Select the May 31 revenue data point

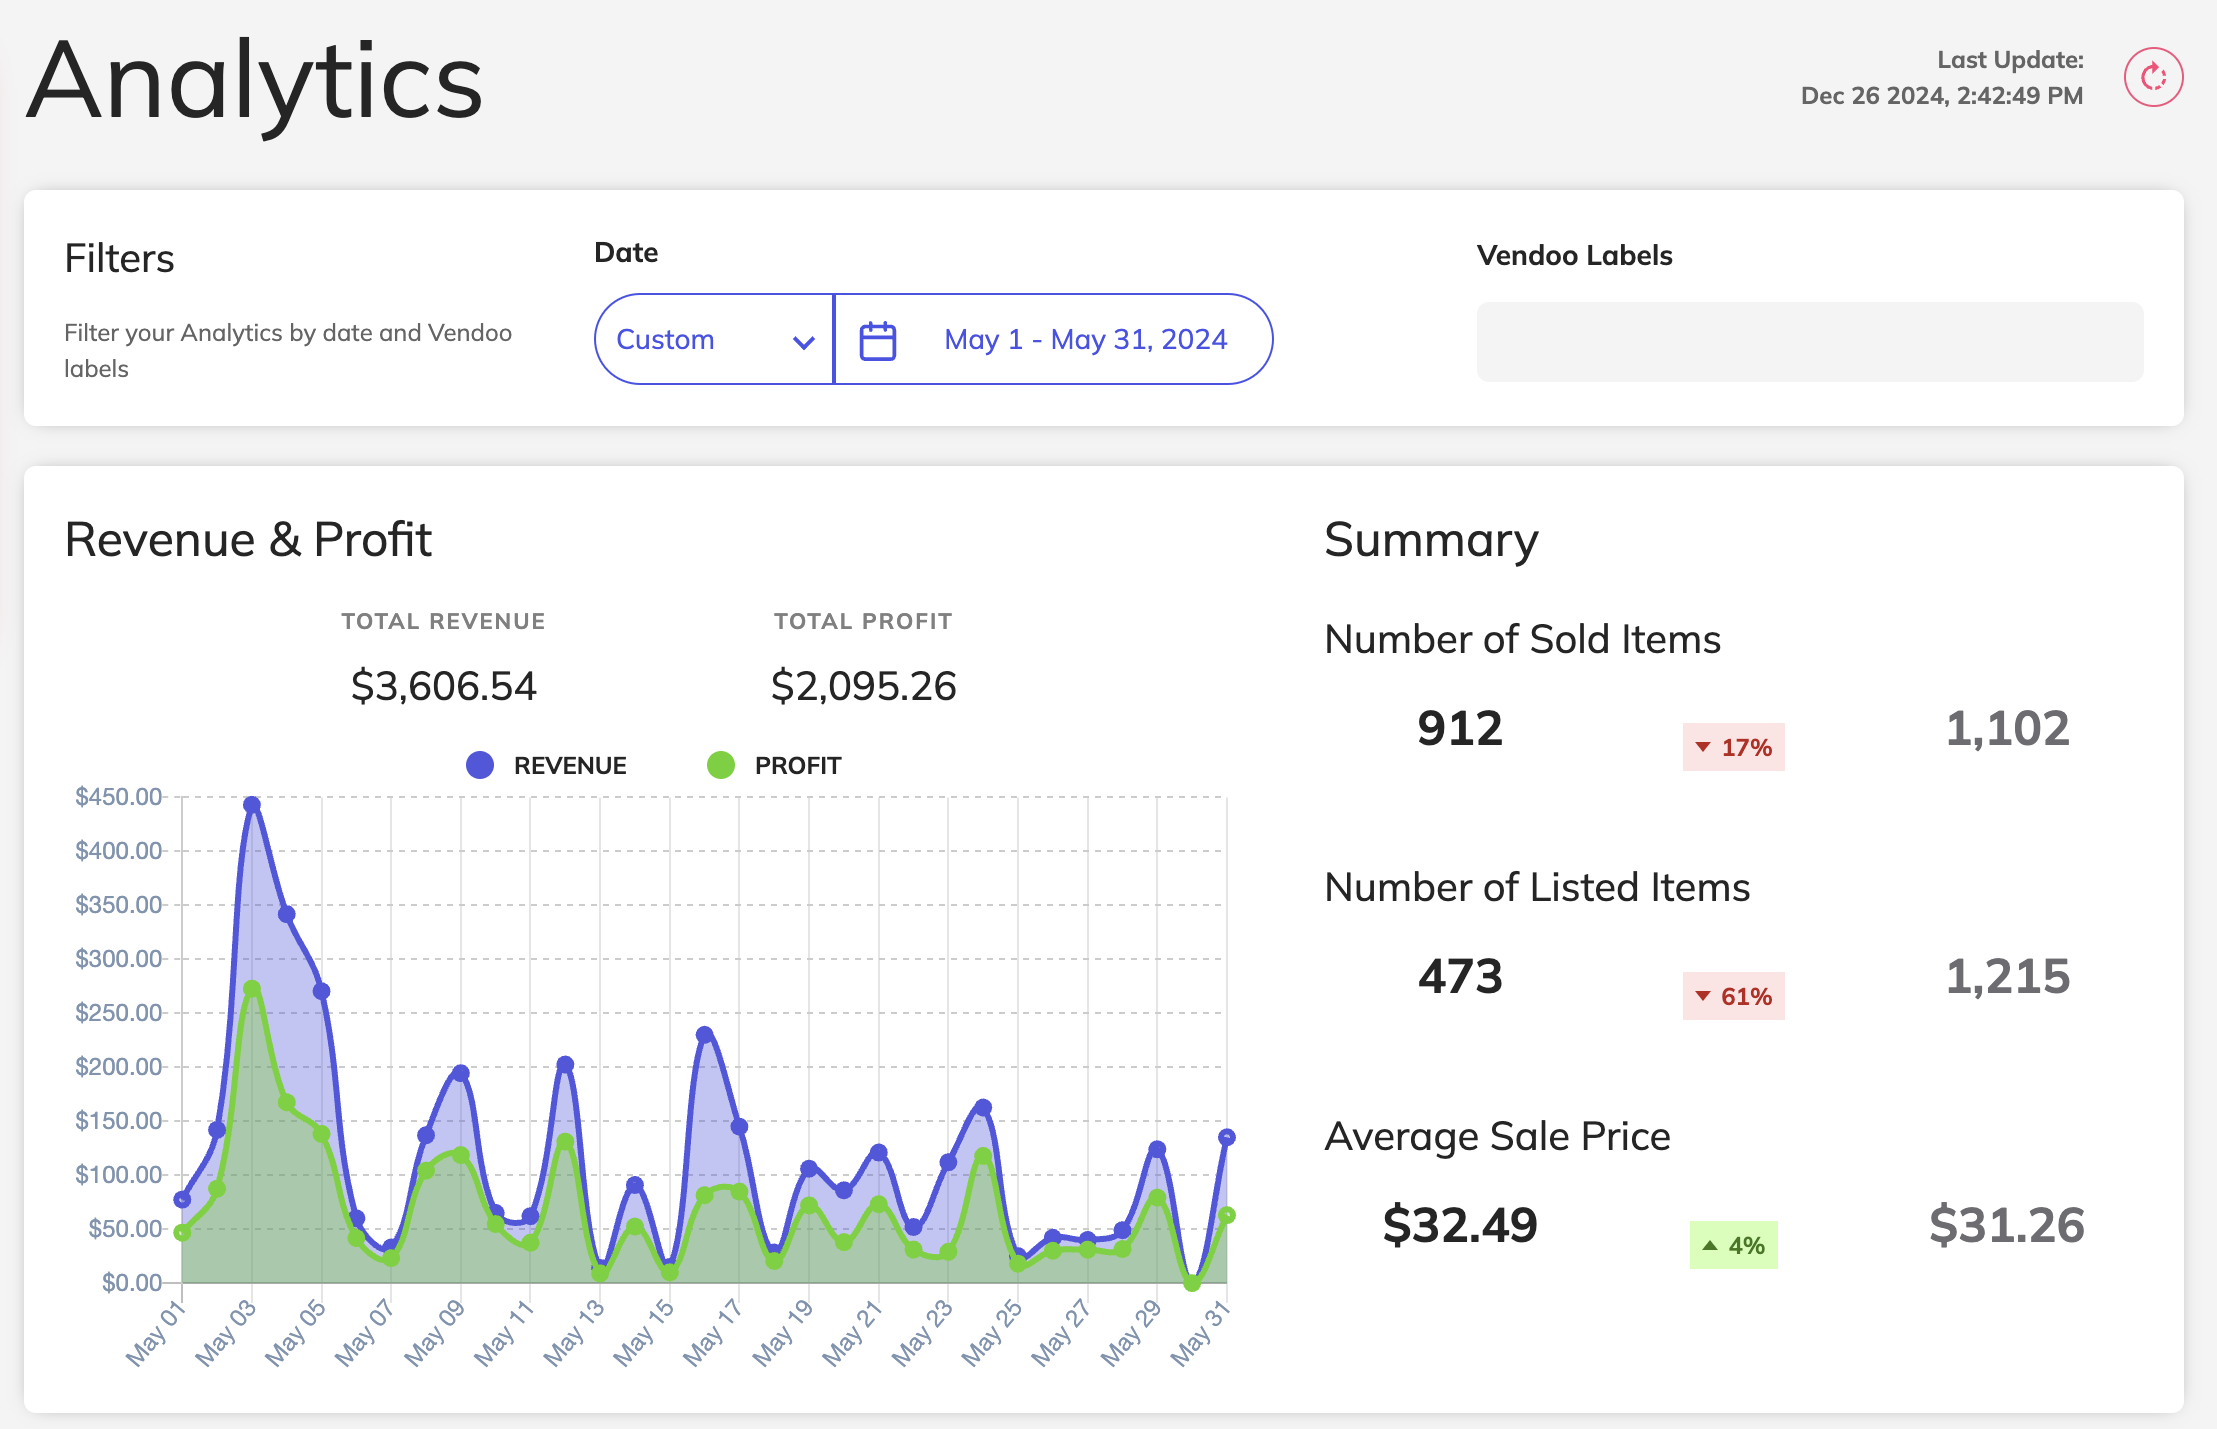tap(1227, 1137)
